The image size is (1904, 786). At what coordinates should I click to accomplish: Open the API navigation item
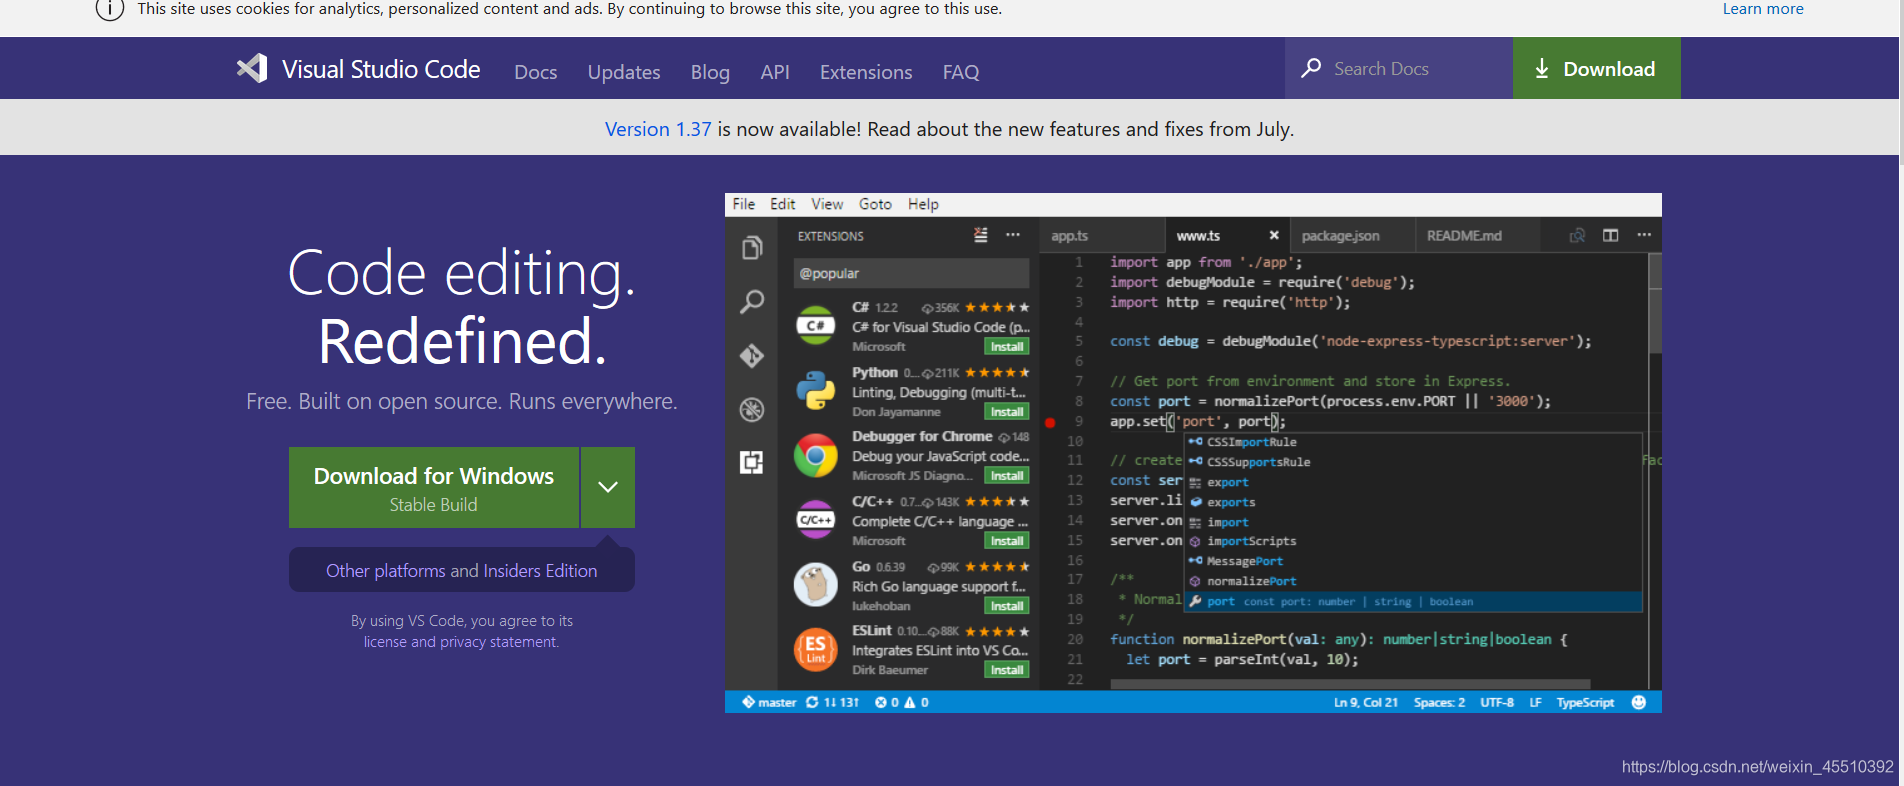[x=775, y=72]
